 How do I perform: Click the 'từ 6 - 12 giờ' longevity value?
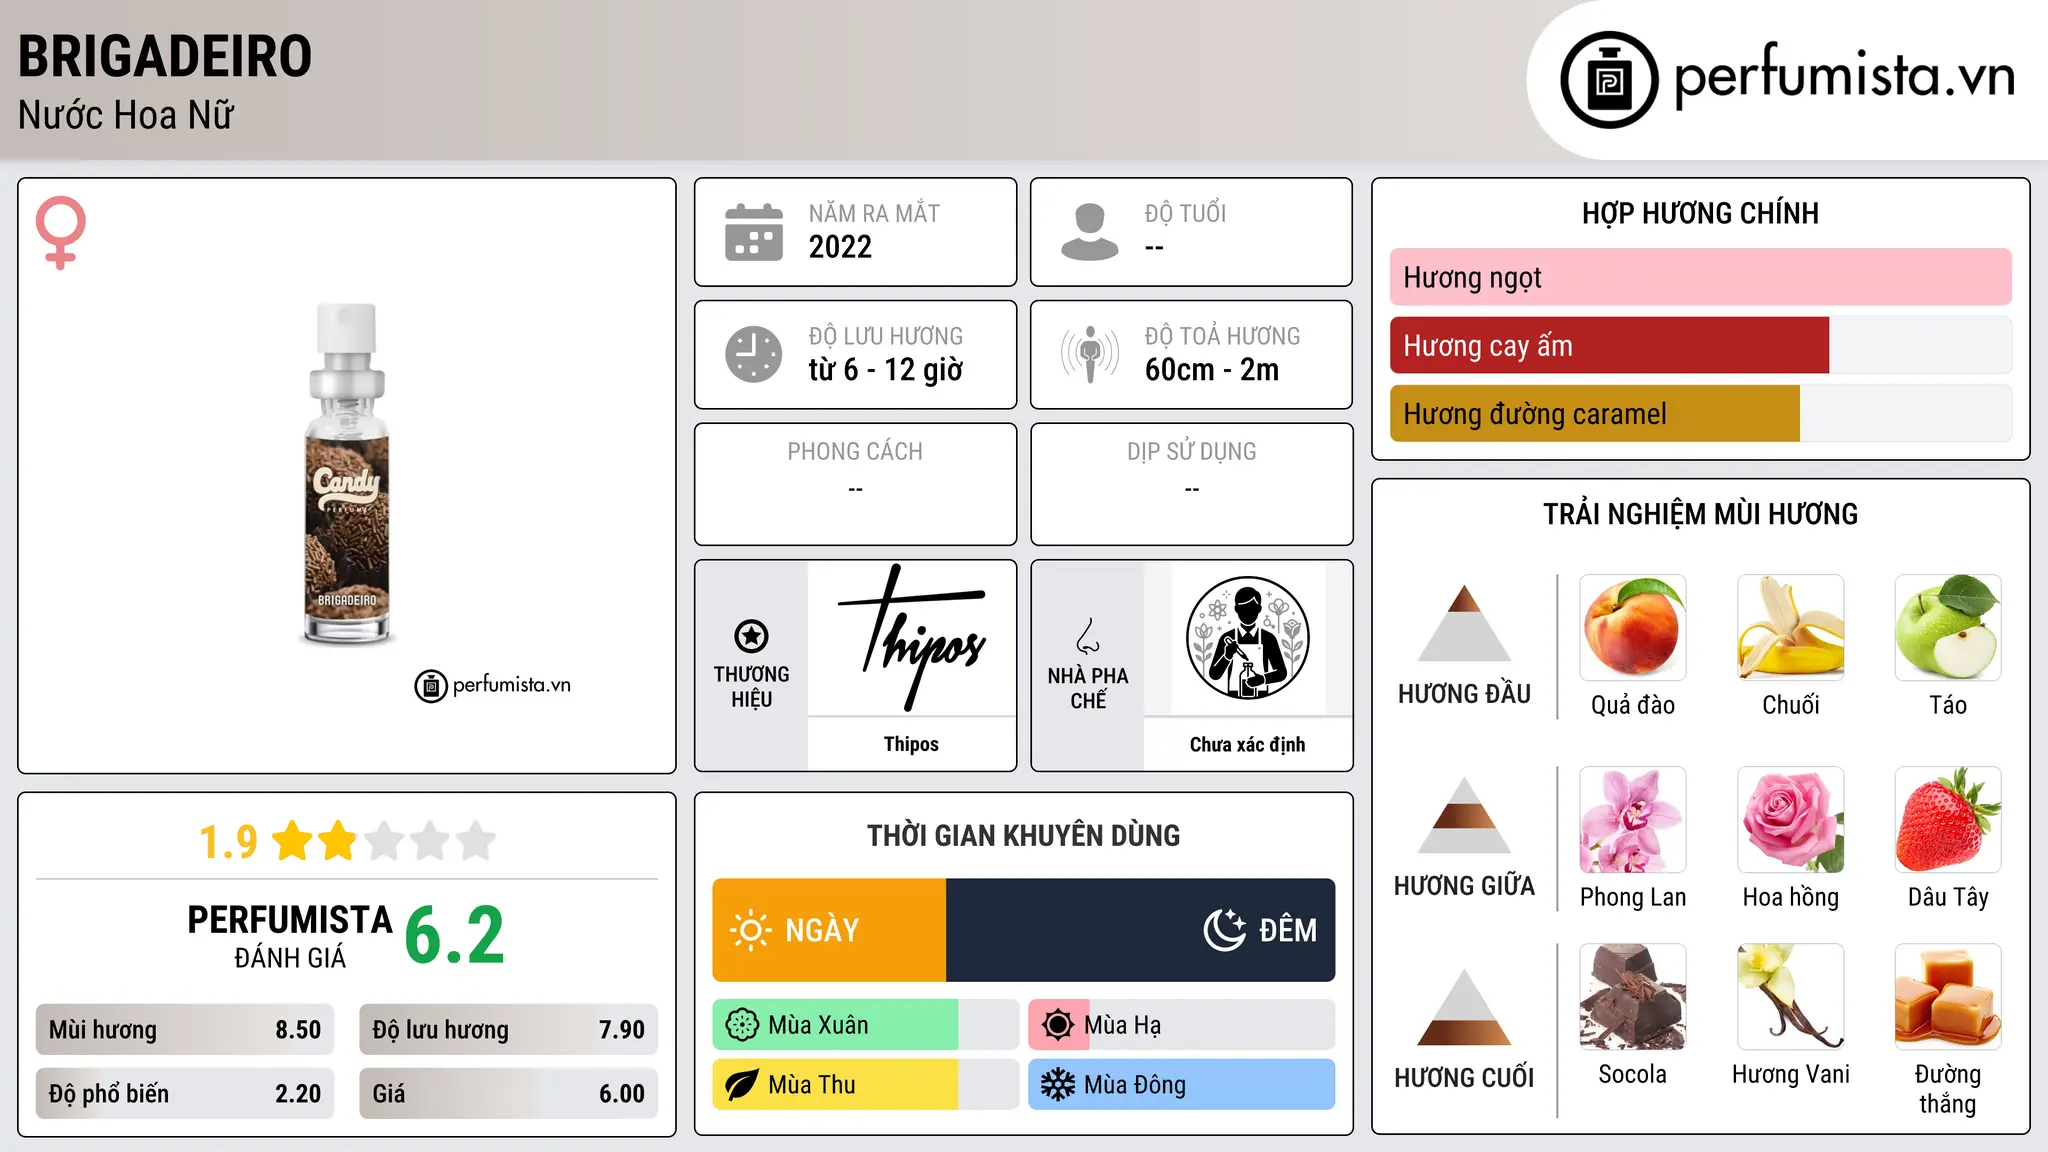click(886, 370)
